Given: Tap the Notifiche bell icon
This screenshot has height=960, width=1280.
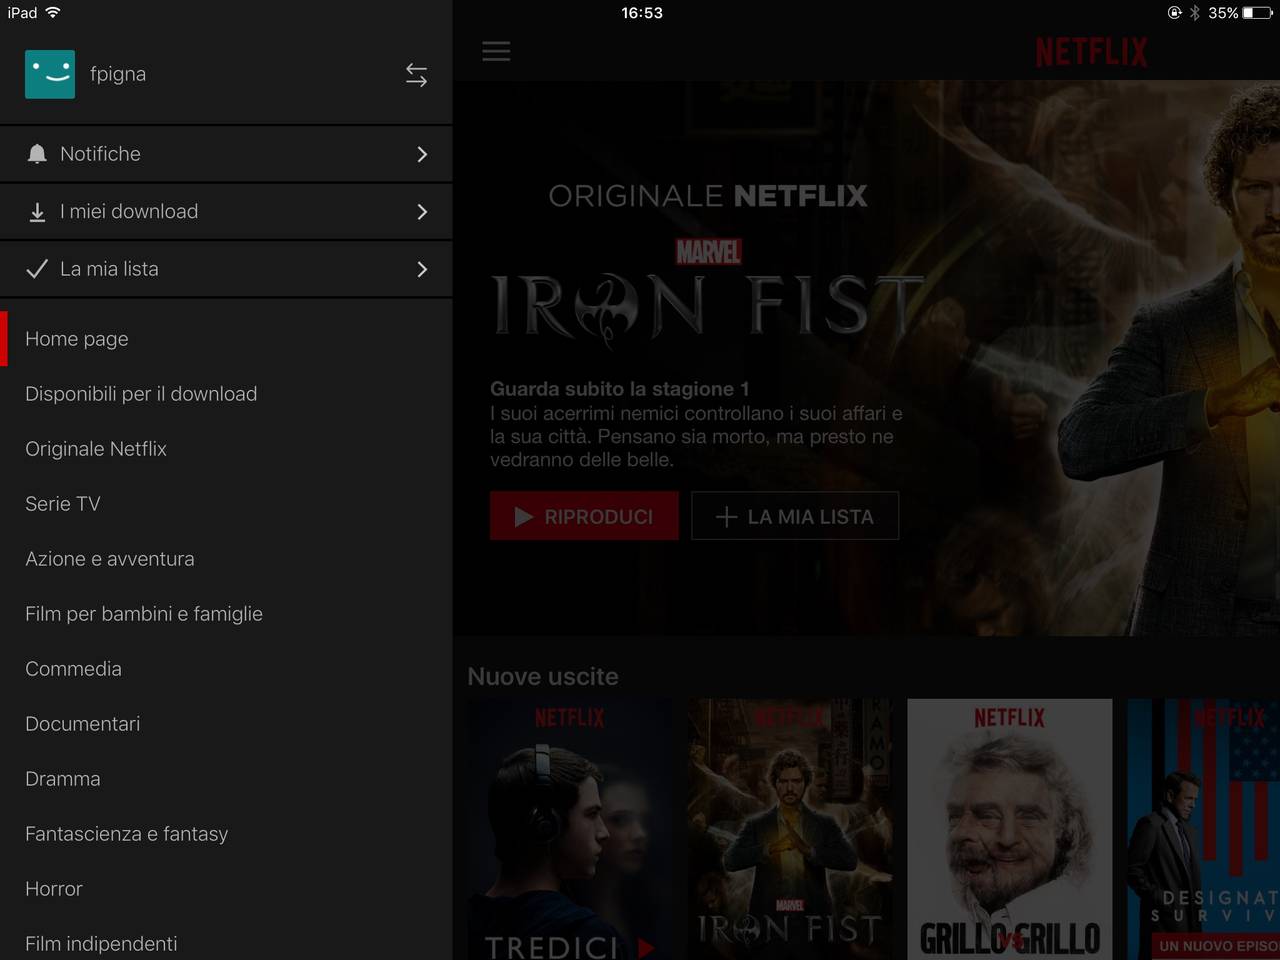Looking at the screenshot, I should (x=37, y=154).
